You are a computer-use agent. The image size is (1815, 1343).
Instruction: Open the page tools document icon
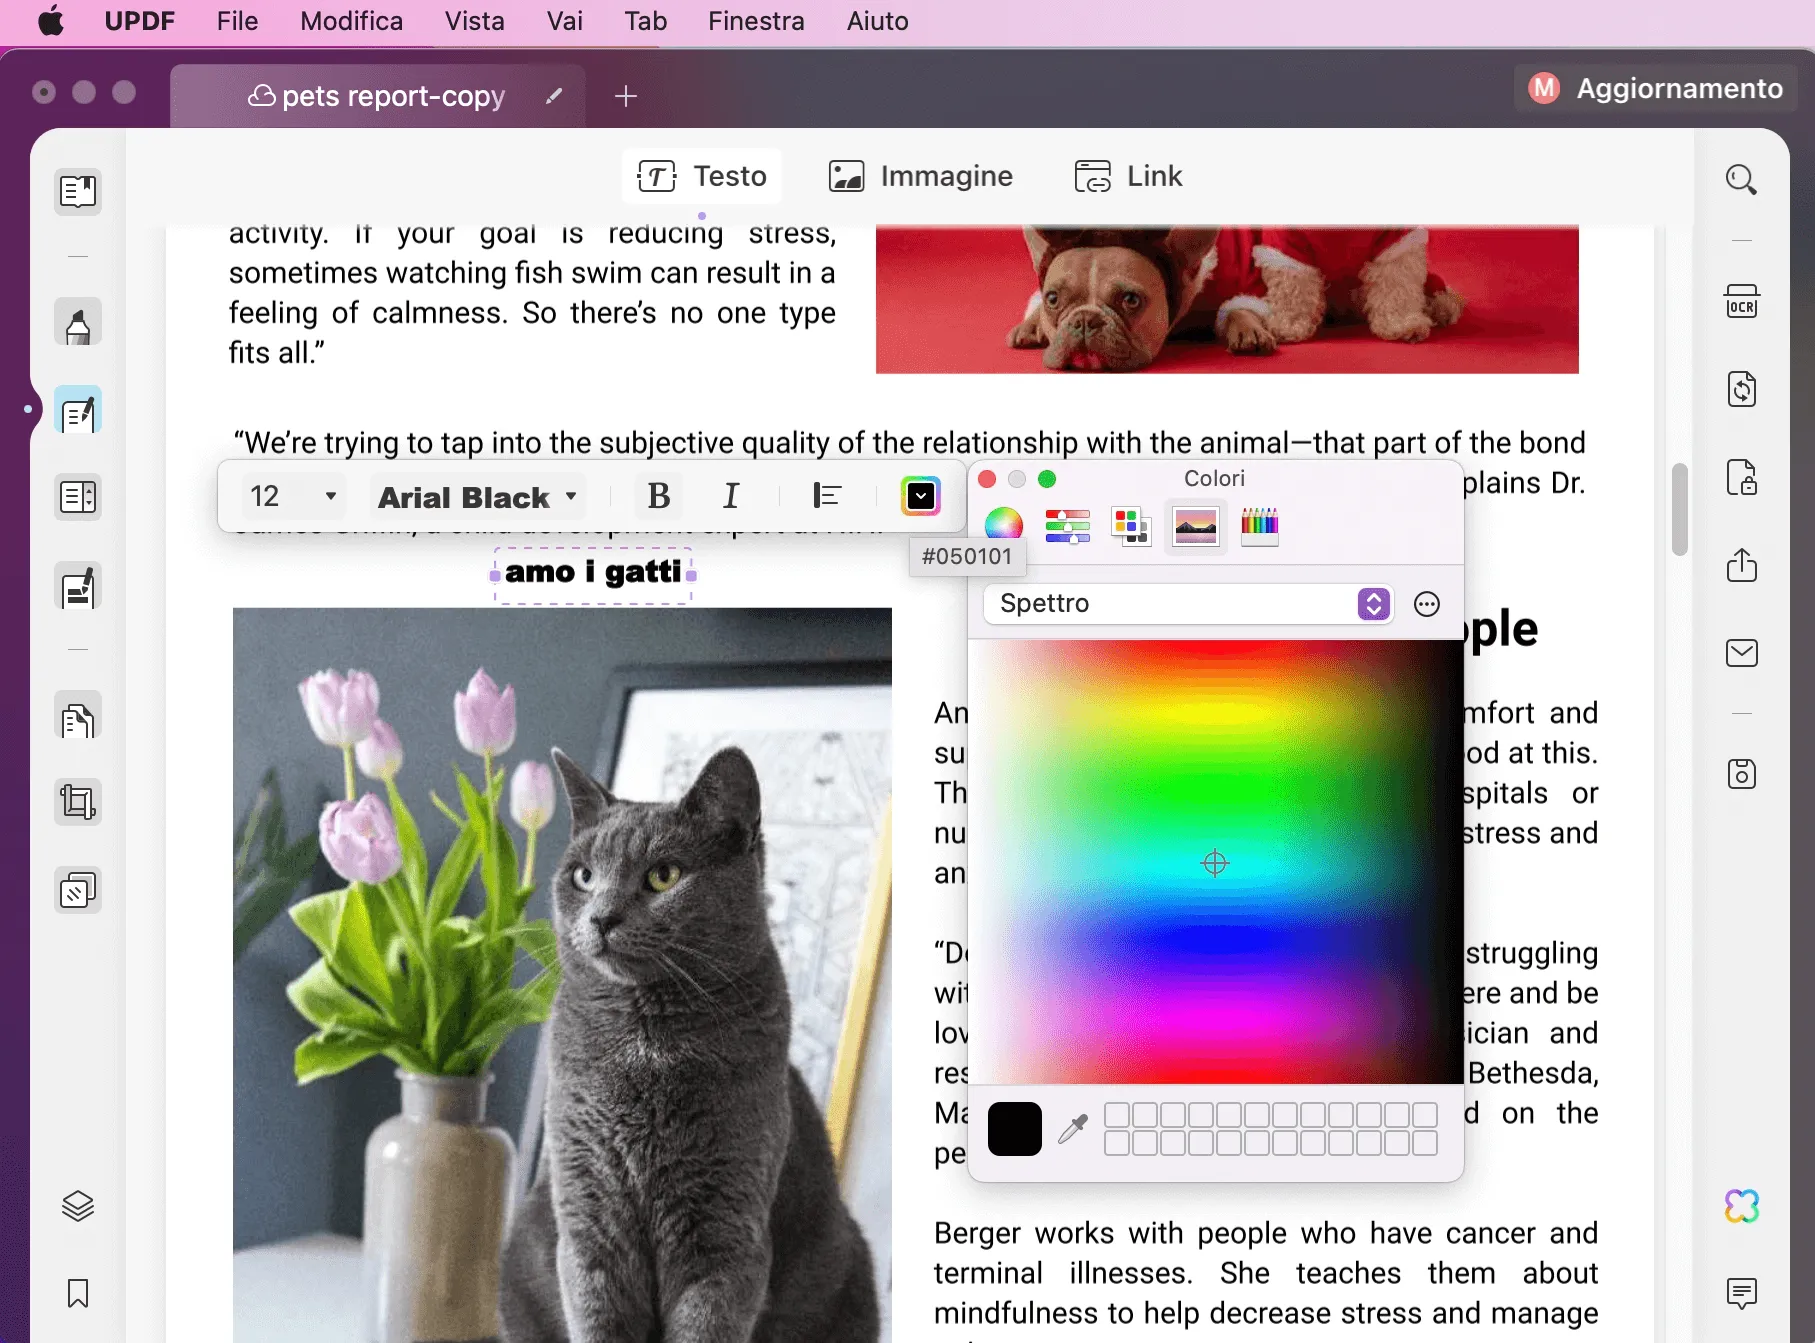[x=78, y=716]
